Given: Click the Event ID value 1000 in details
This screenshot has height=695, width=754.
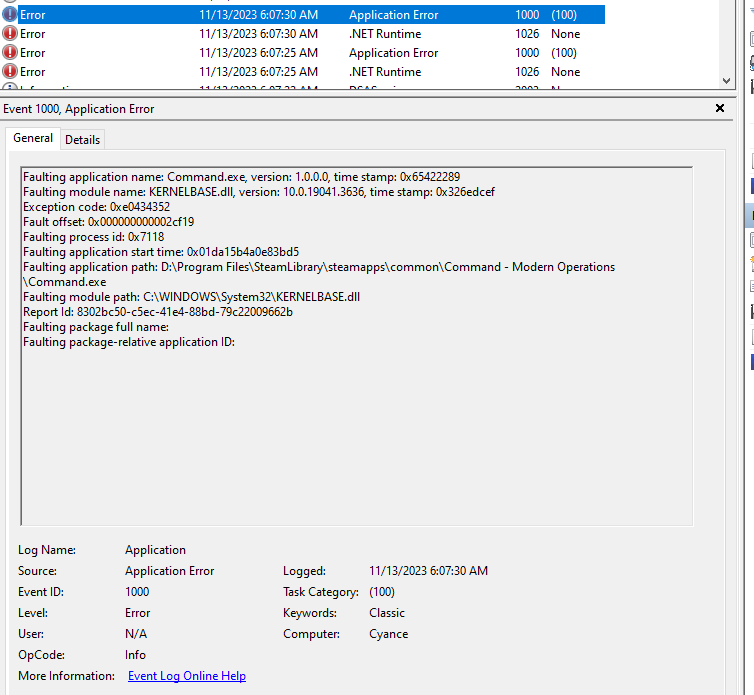Looking at the screenshot, I should click(137, 592).
